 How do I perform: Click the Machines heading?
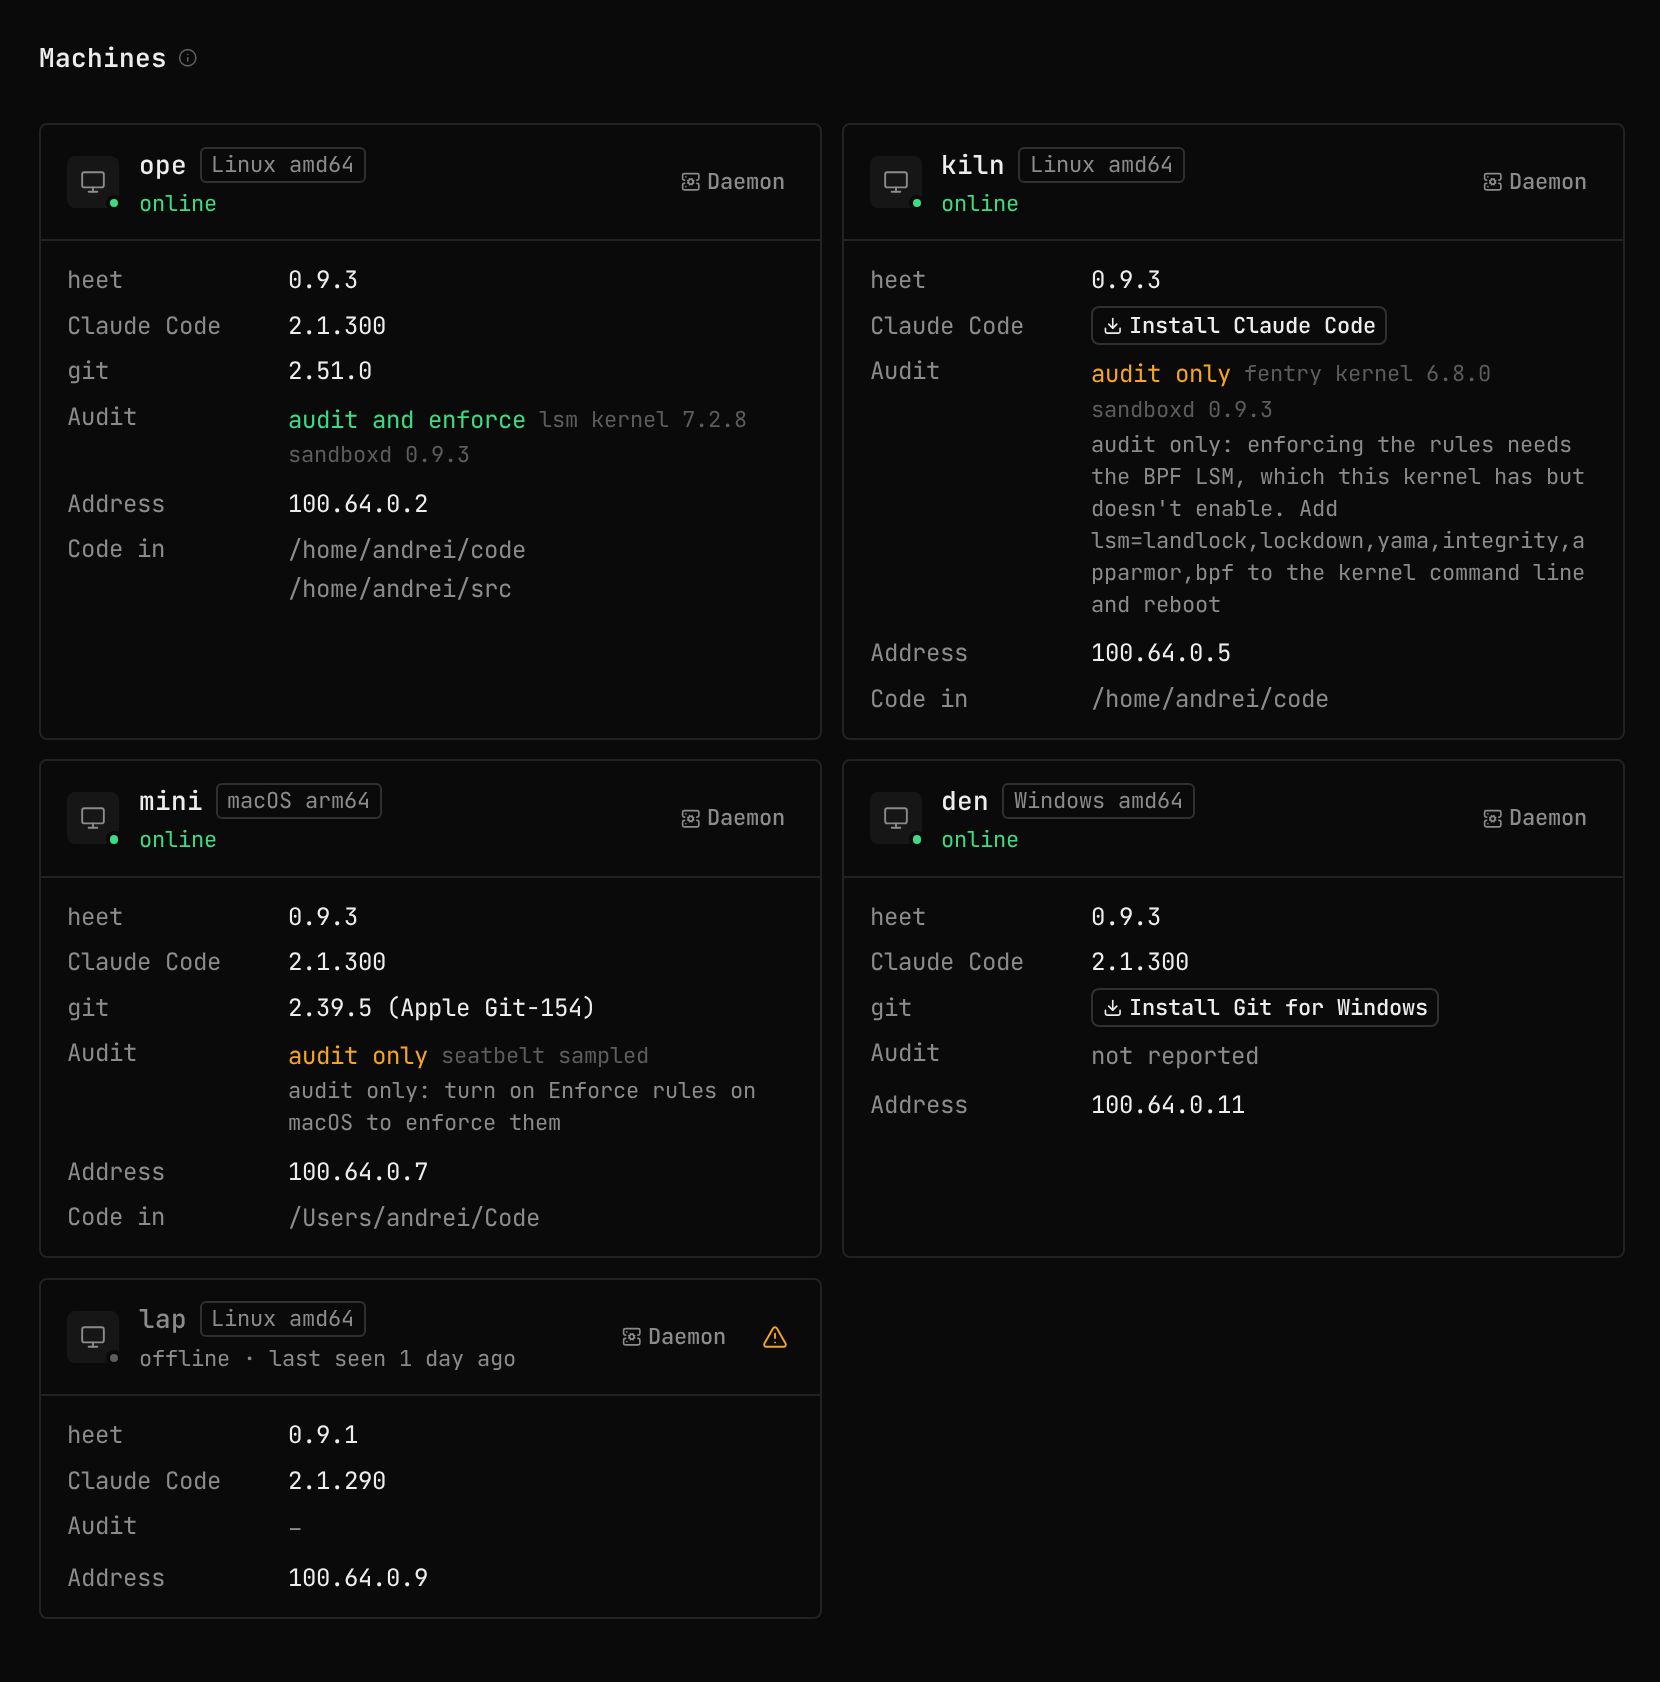click(x=103, y=58)
